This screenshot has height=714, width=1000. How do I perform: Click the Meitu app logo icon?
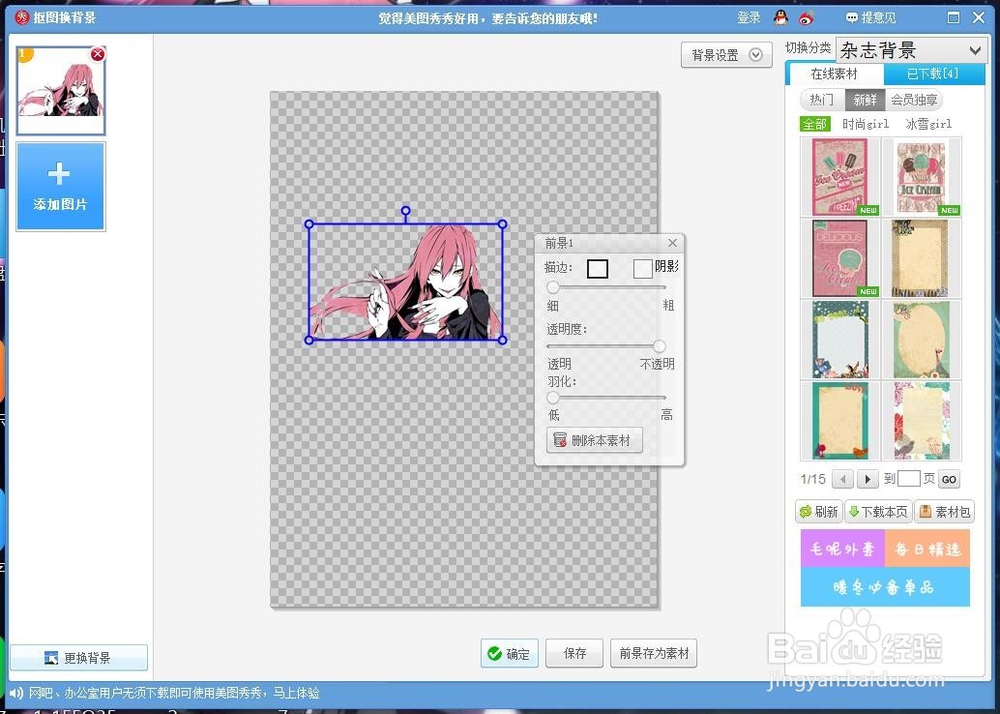(22, 17)
